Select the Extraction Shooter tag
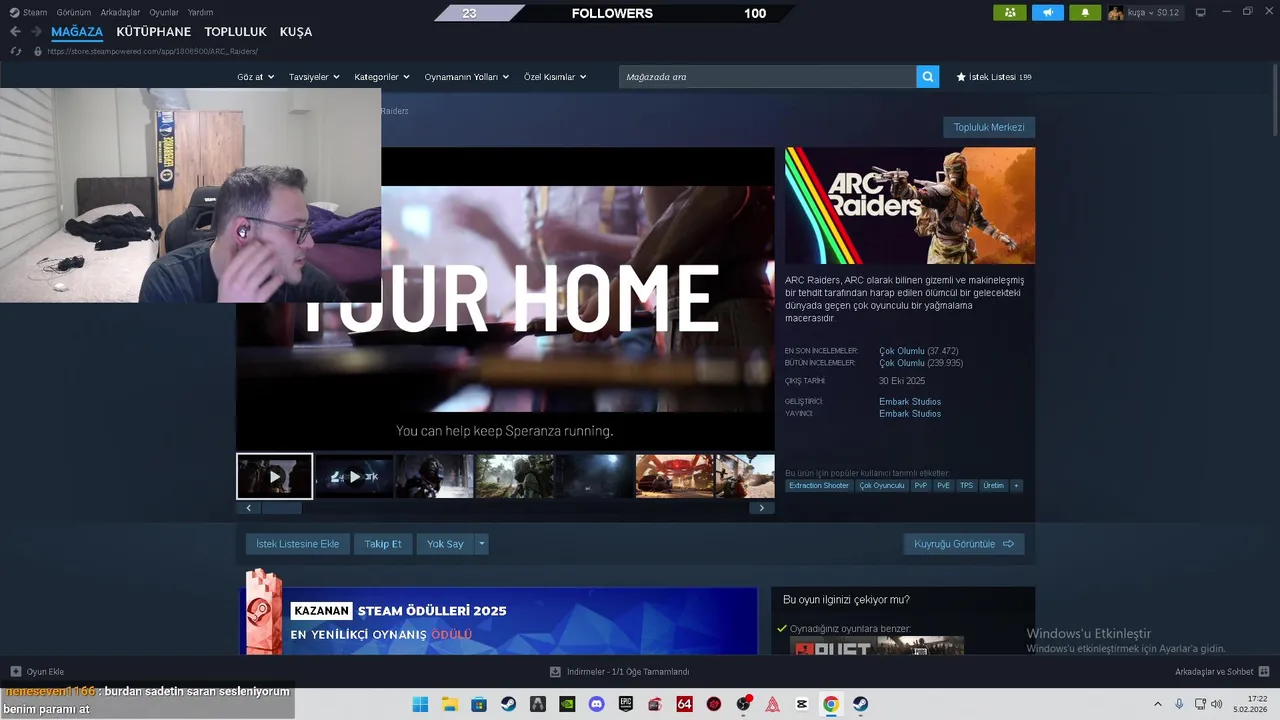This screenshot has height=720, width=1280. 819,486
